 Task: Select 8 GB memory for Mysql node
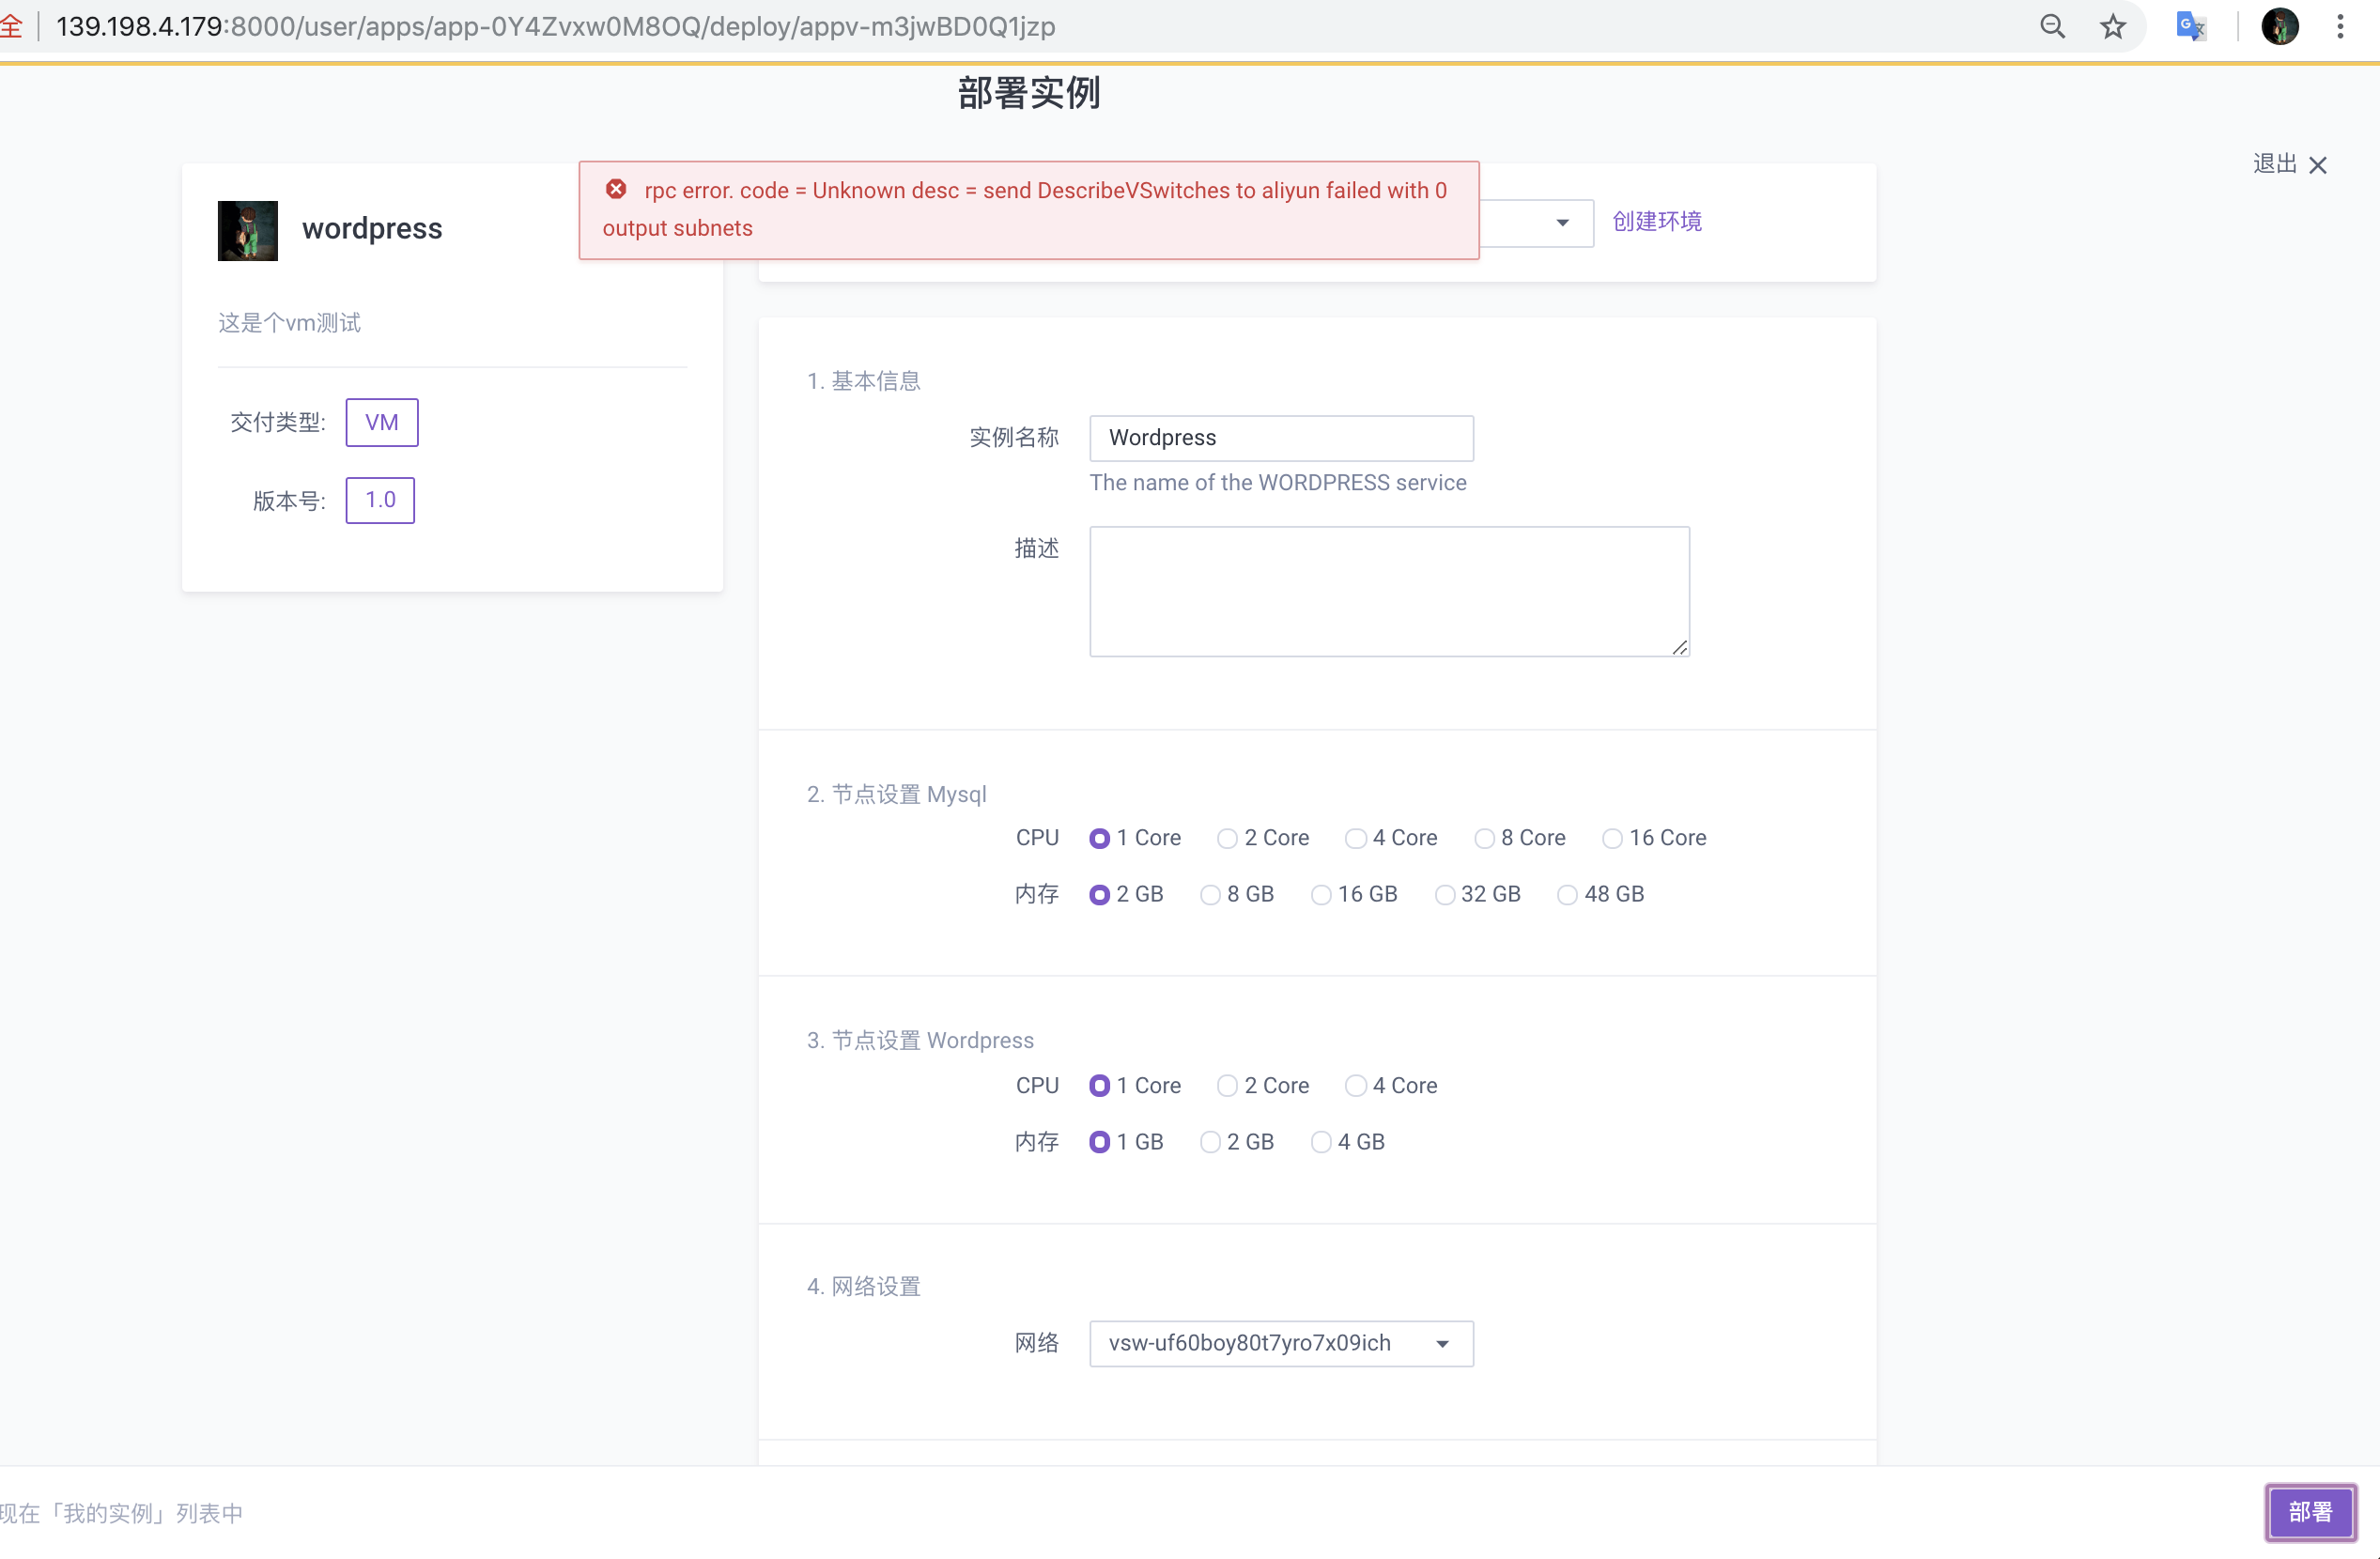pyautogui.click(x=1212, y=894)
